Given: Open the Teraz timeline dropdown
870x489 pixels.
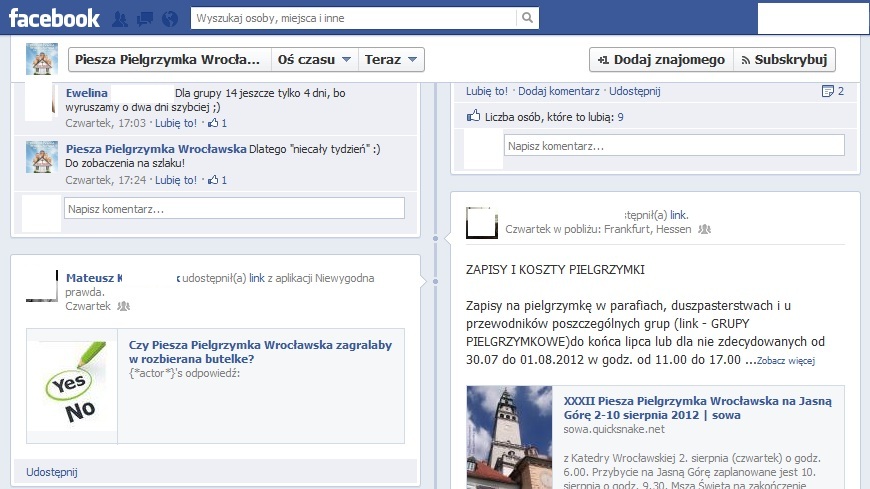Looking at the screenshot, I should [x=391, y=60].
